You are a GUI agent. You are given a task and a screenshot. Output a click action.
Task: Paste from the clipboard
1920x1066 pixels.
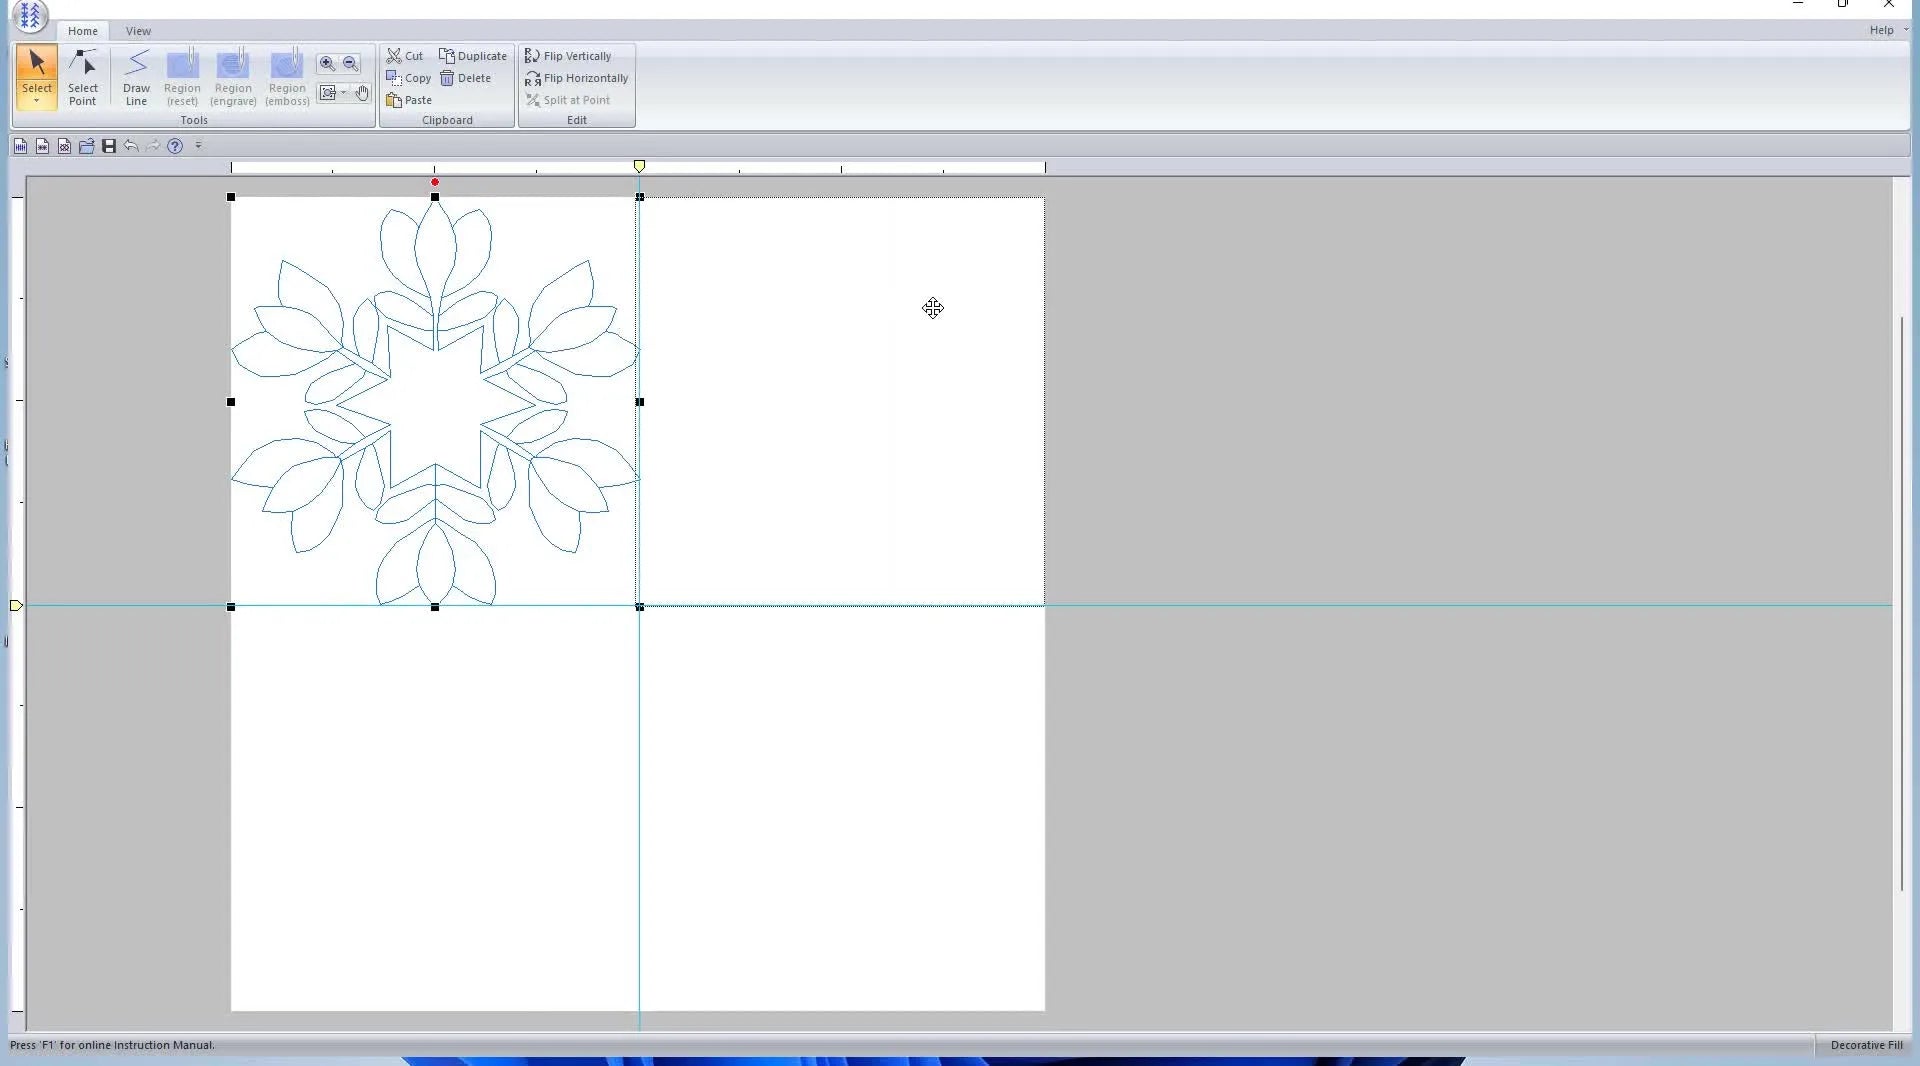tap(409, 100)
